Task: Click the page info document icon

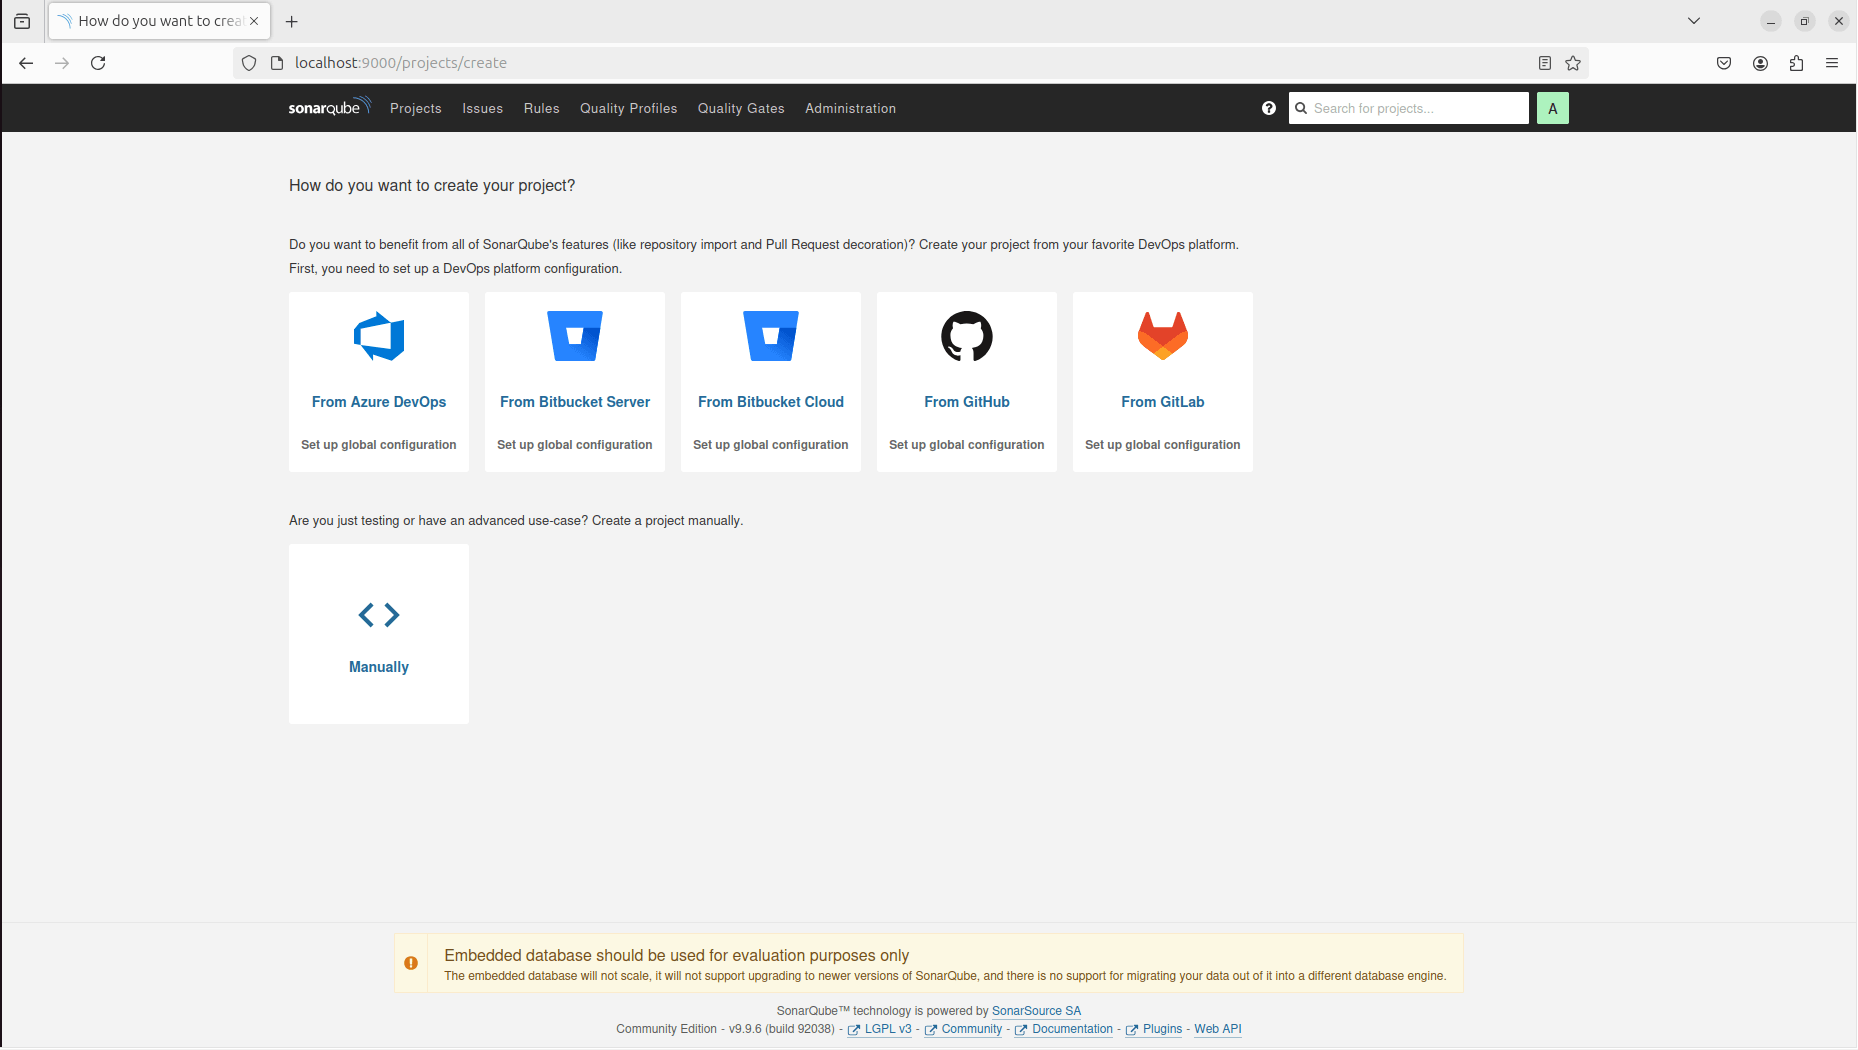Action: (x=277, y=63)
